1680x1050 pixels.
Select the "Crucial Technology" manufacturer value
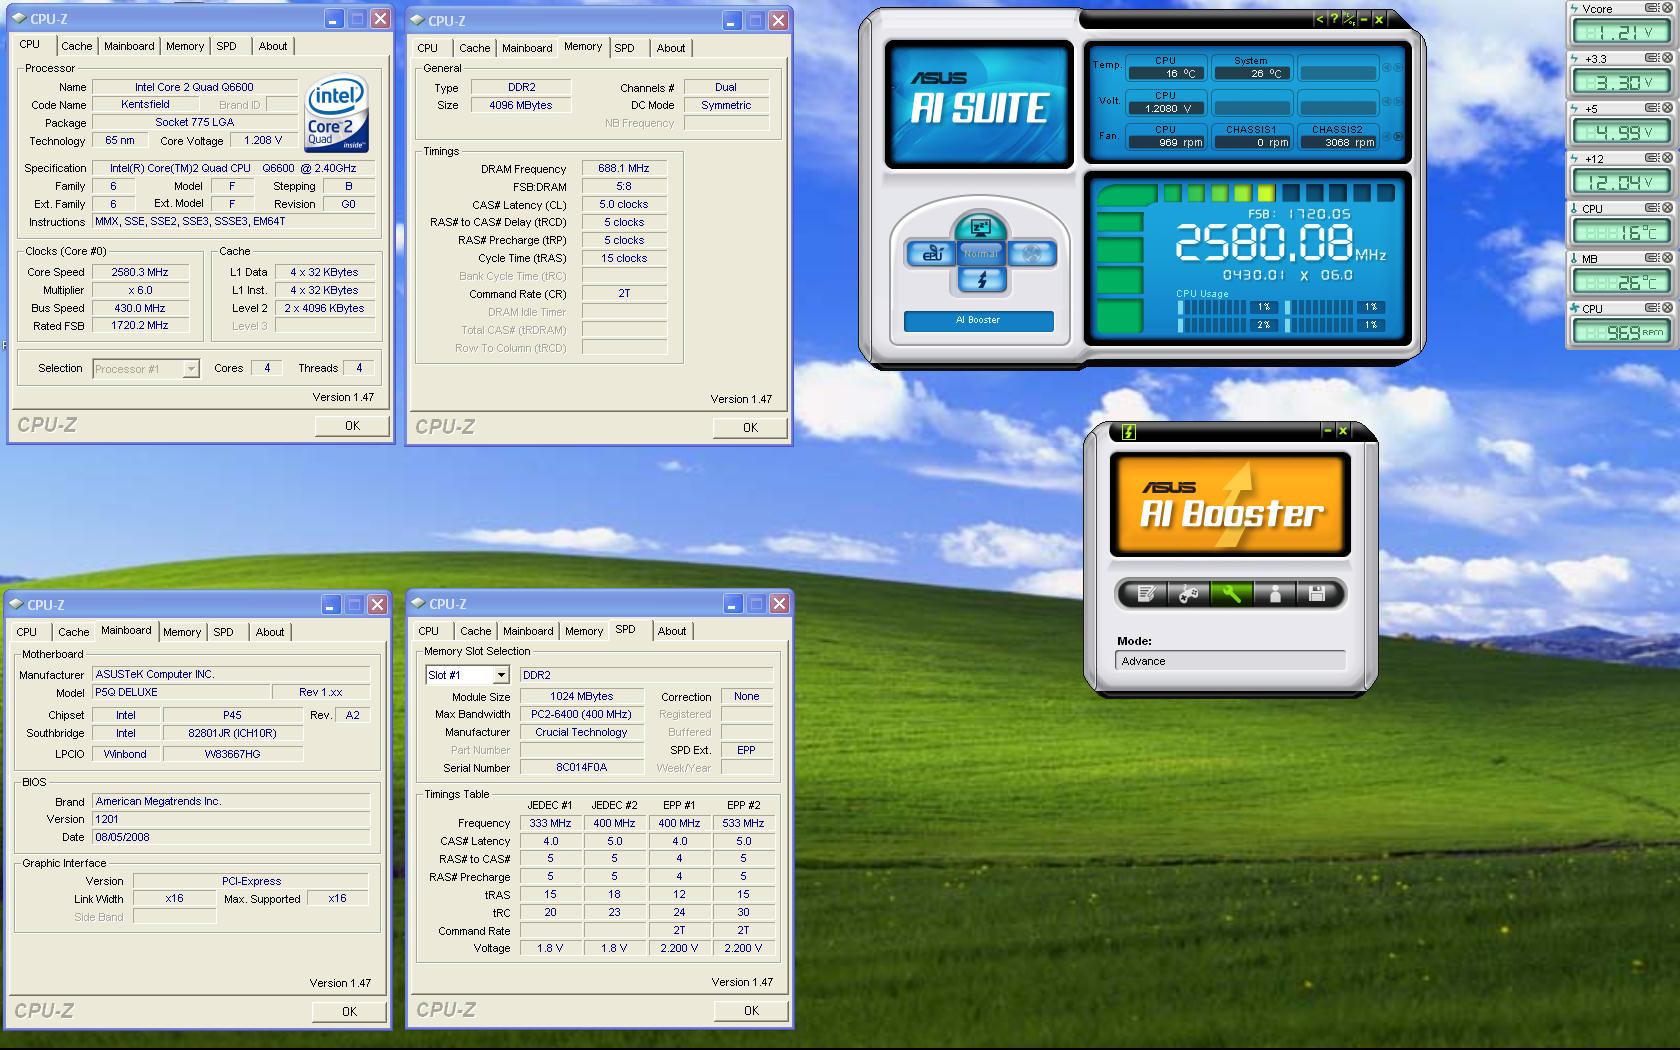coord(581,732)
